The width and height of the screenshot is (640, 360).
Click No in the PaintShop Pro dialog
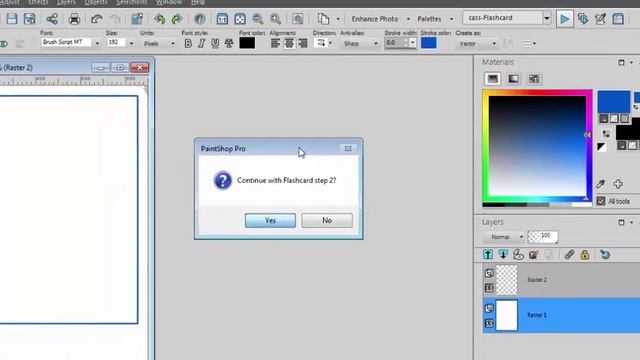pos(327,220)
